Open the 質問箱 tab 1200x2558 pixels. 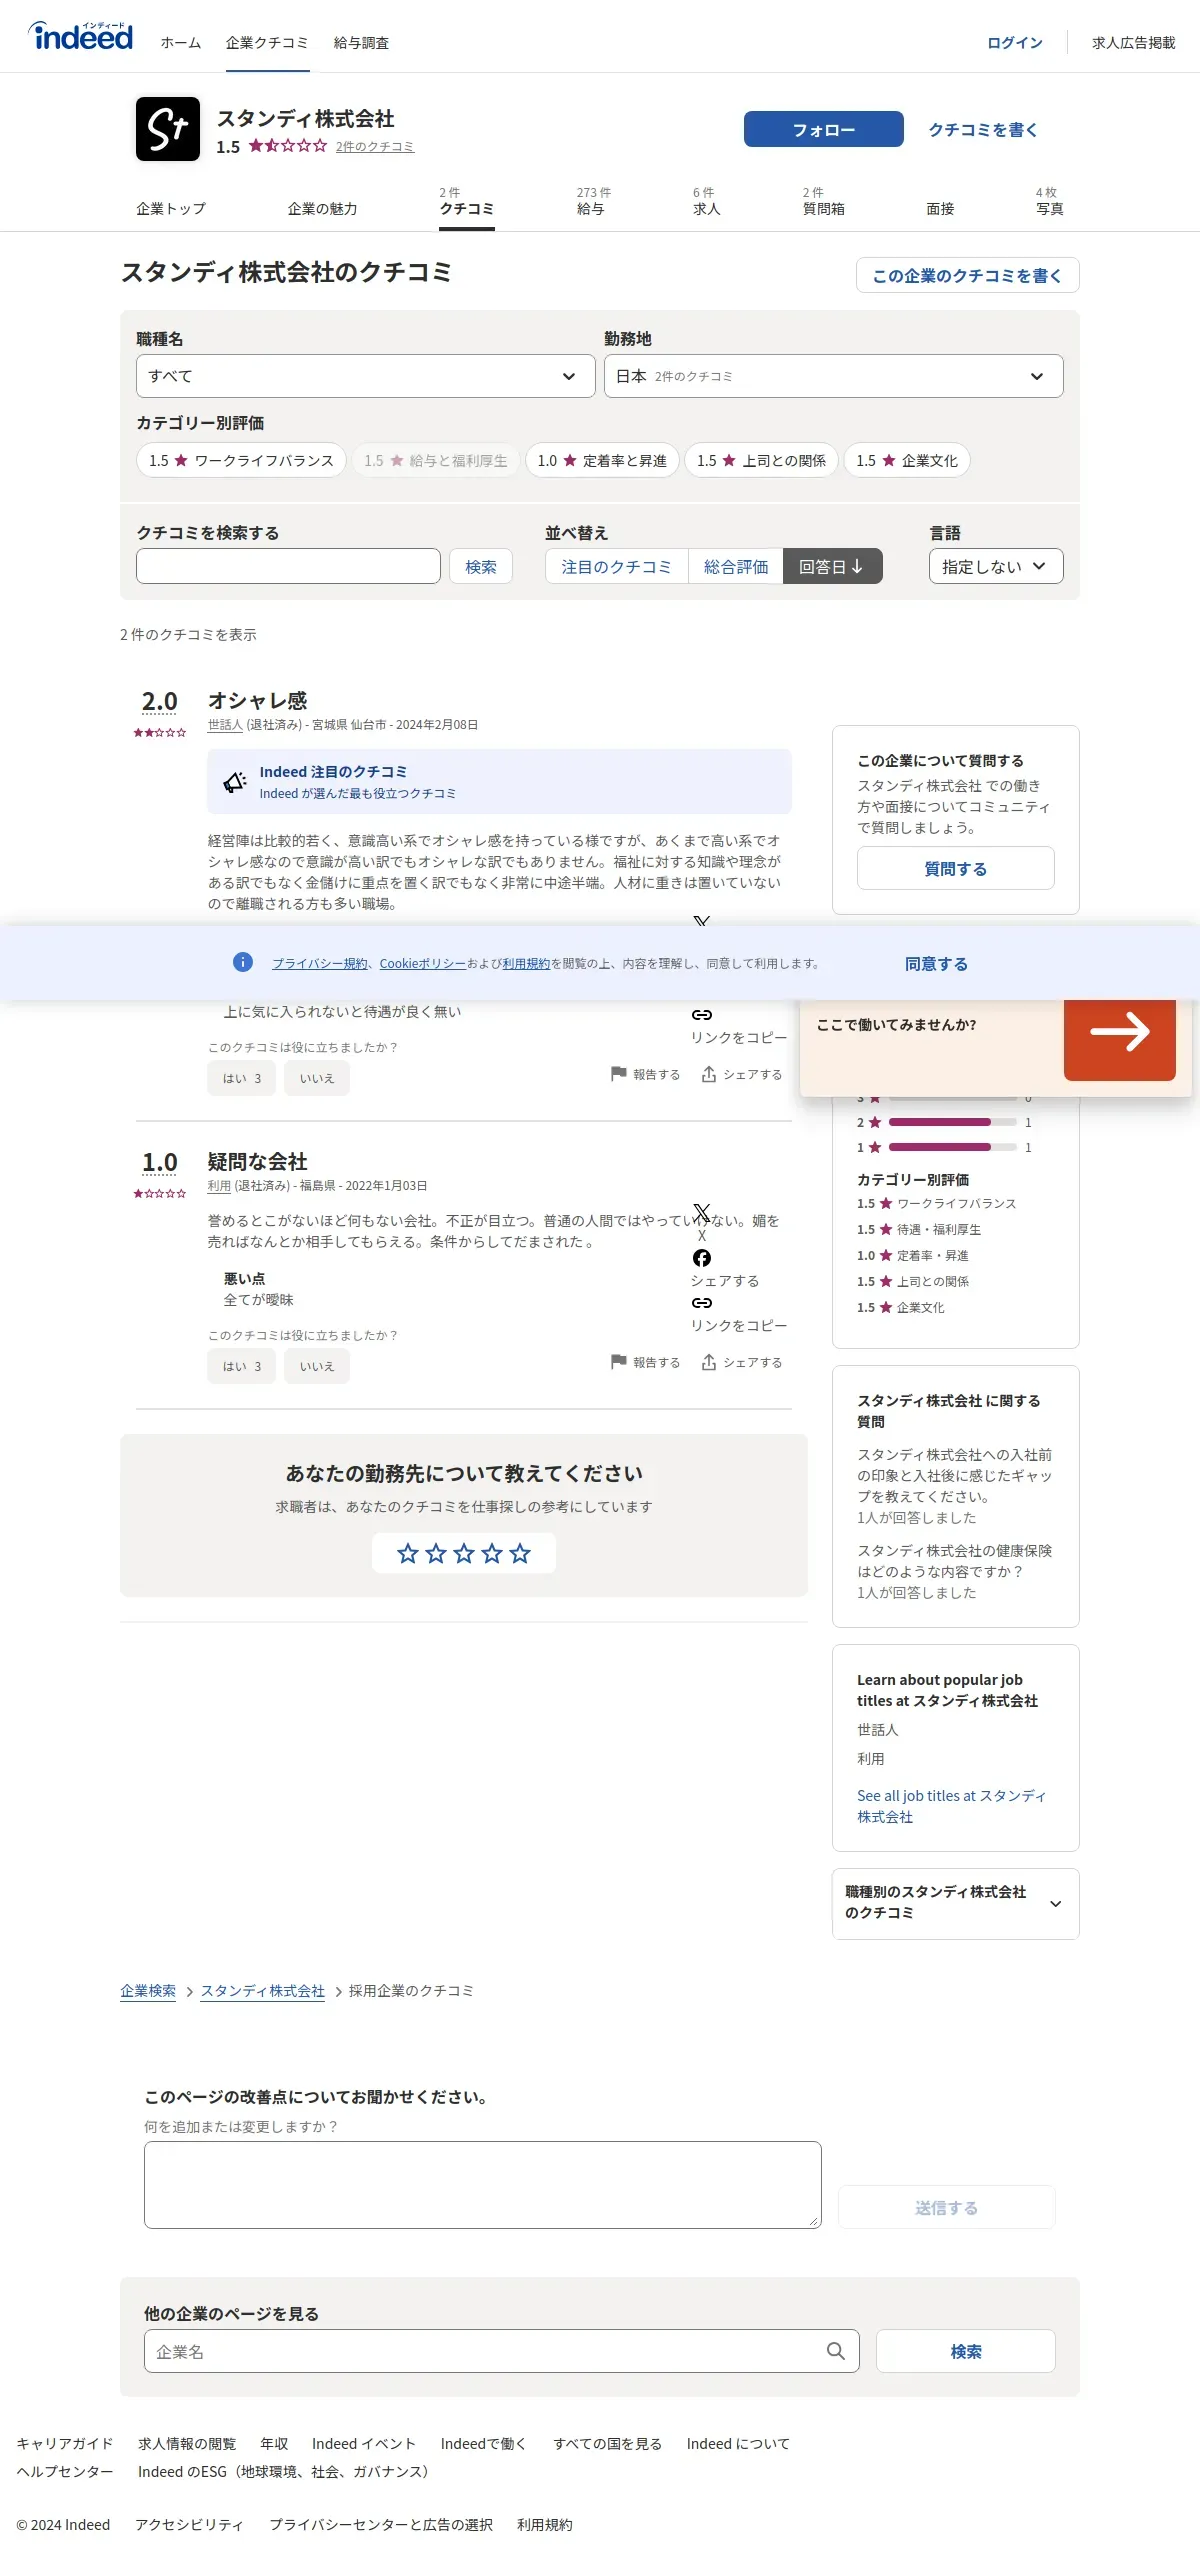click(823, 201)
